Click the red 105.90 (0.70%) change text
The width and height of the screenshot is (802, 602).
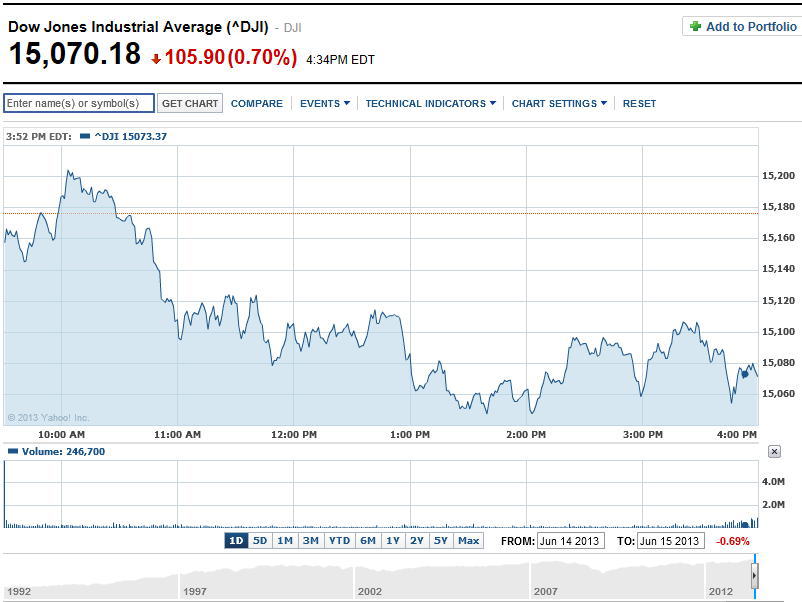(x=231, y=57)
